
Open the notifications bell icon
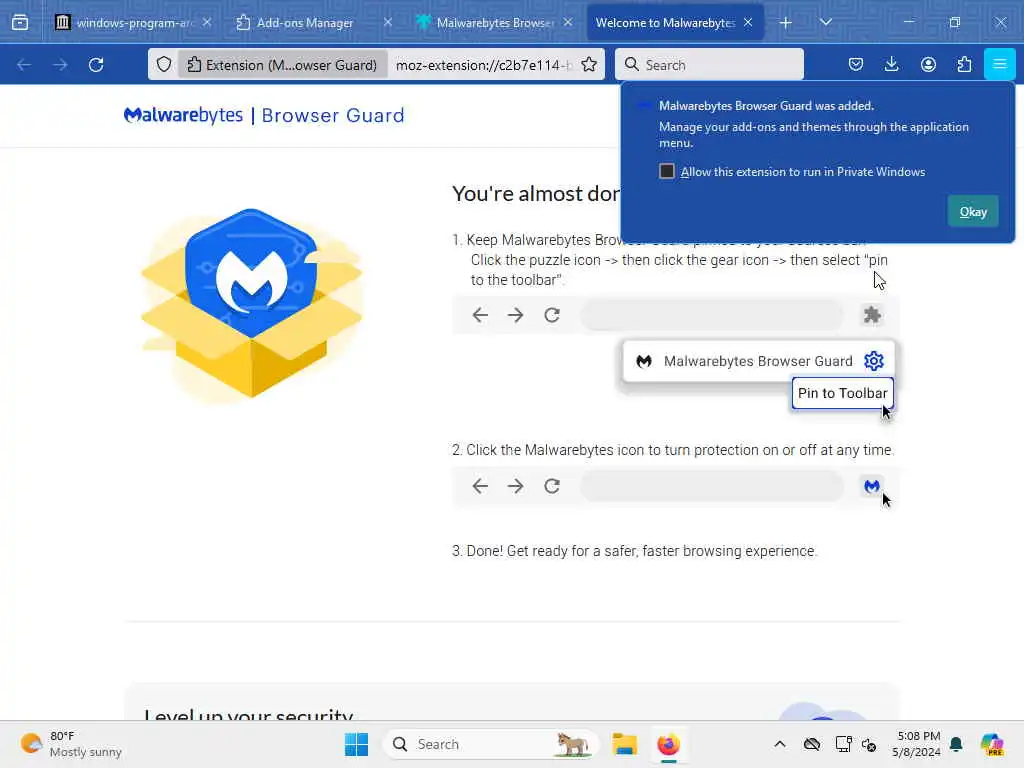click(x=956, y=744)
